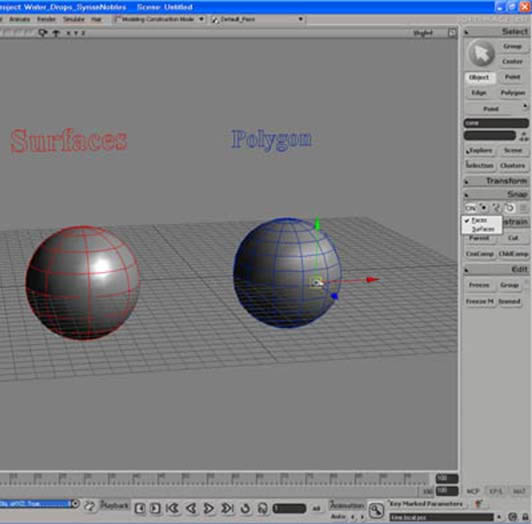Viewport: 532px width, 524px height.
Task: Click the playback options icon left of Playback
Action: (x=90, y=506)
